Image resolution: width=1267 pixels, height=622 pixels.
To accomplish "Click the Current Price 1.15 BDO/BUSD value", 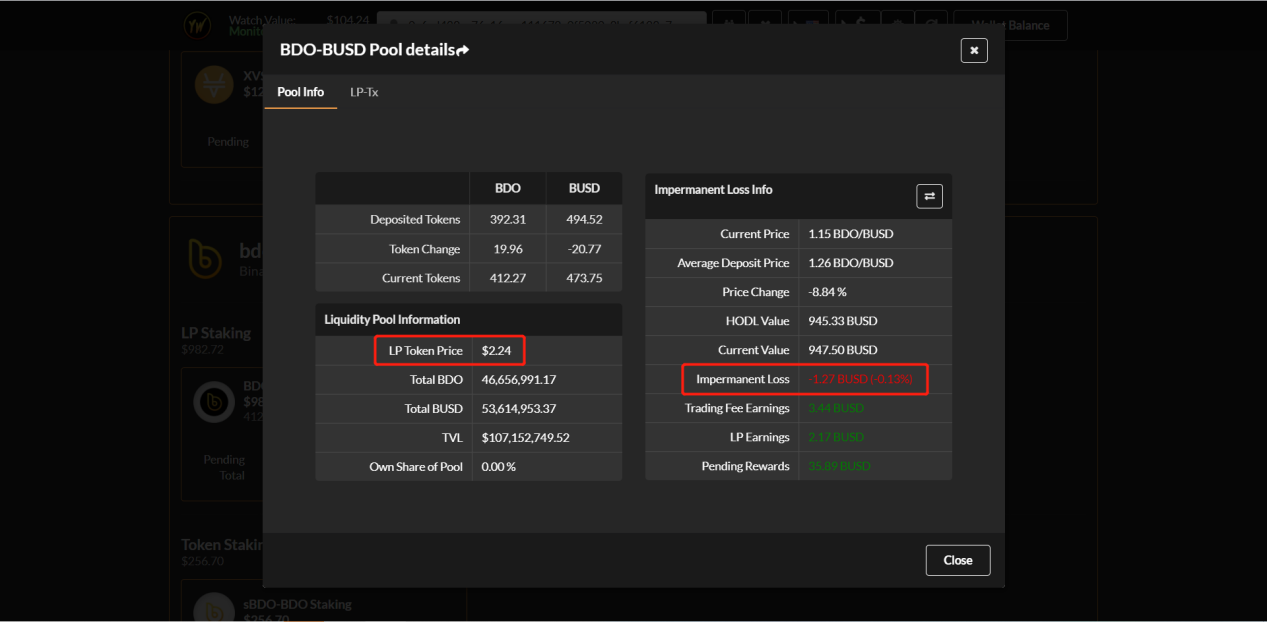I will [850, 234].
